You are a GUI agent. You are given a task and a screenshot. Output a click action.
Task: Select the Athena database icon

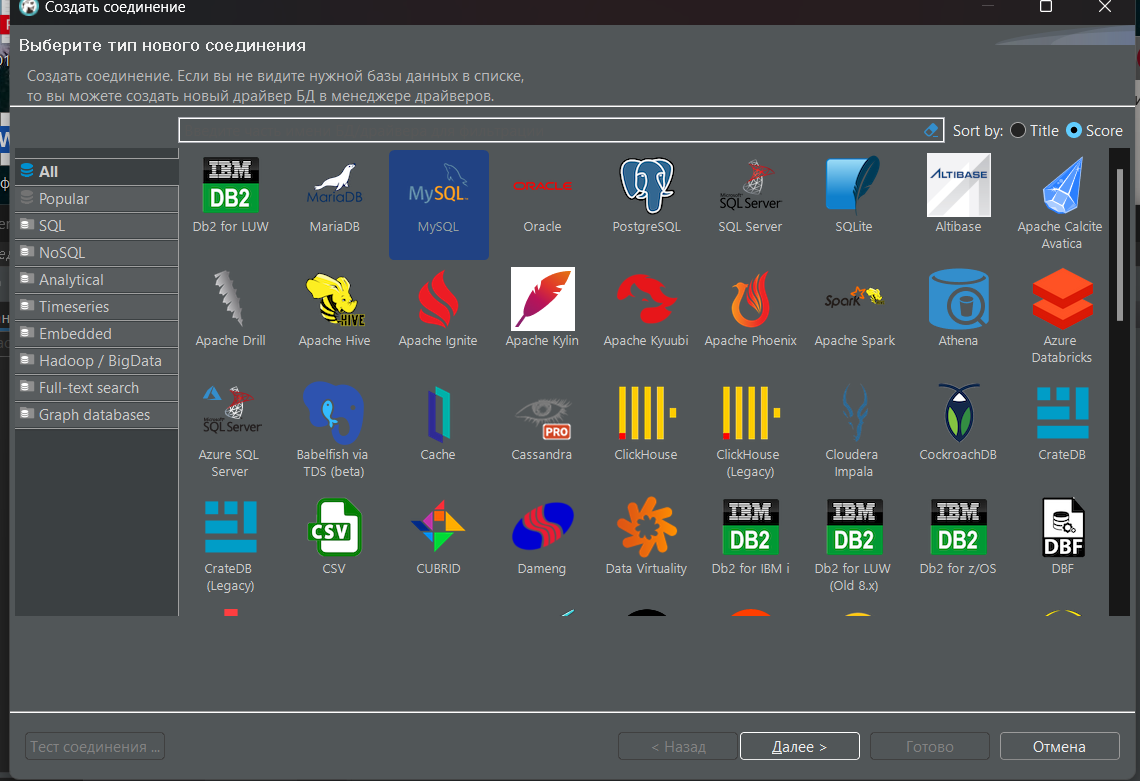958,299
